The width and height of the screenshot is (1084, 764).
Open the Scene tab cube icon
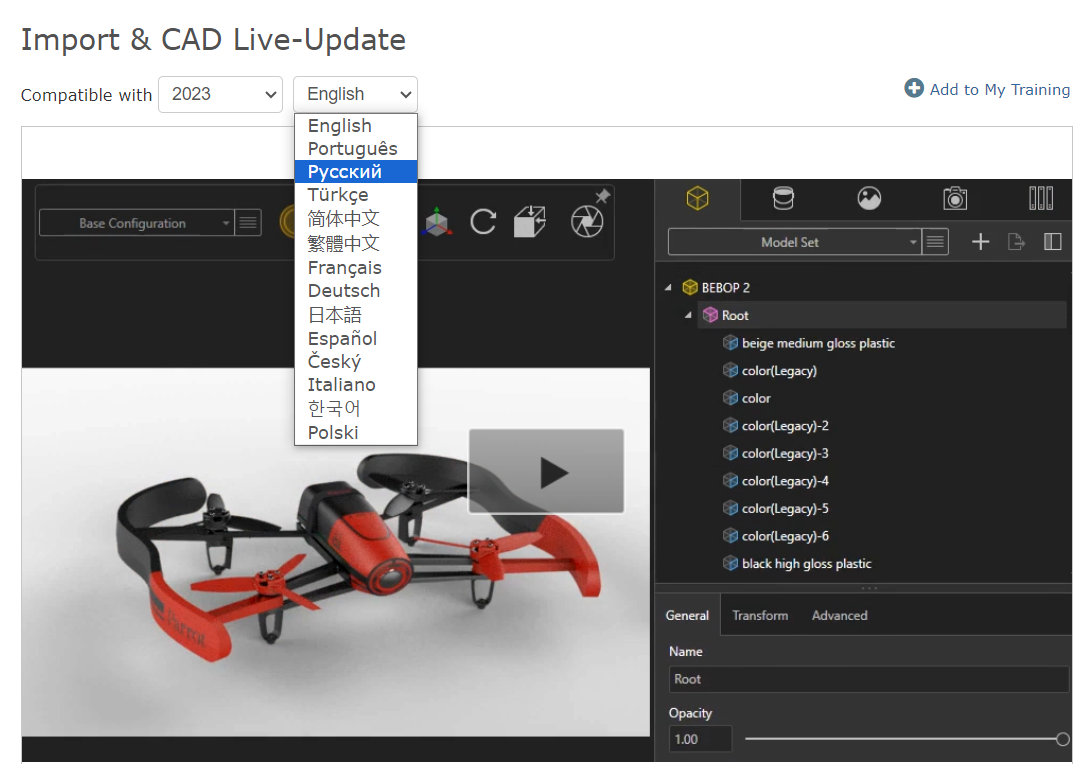tap(697, 199)
